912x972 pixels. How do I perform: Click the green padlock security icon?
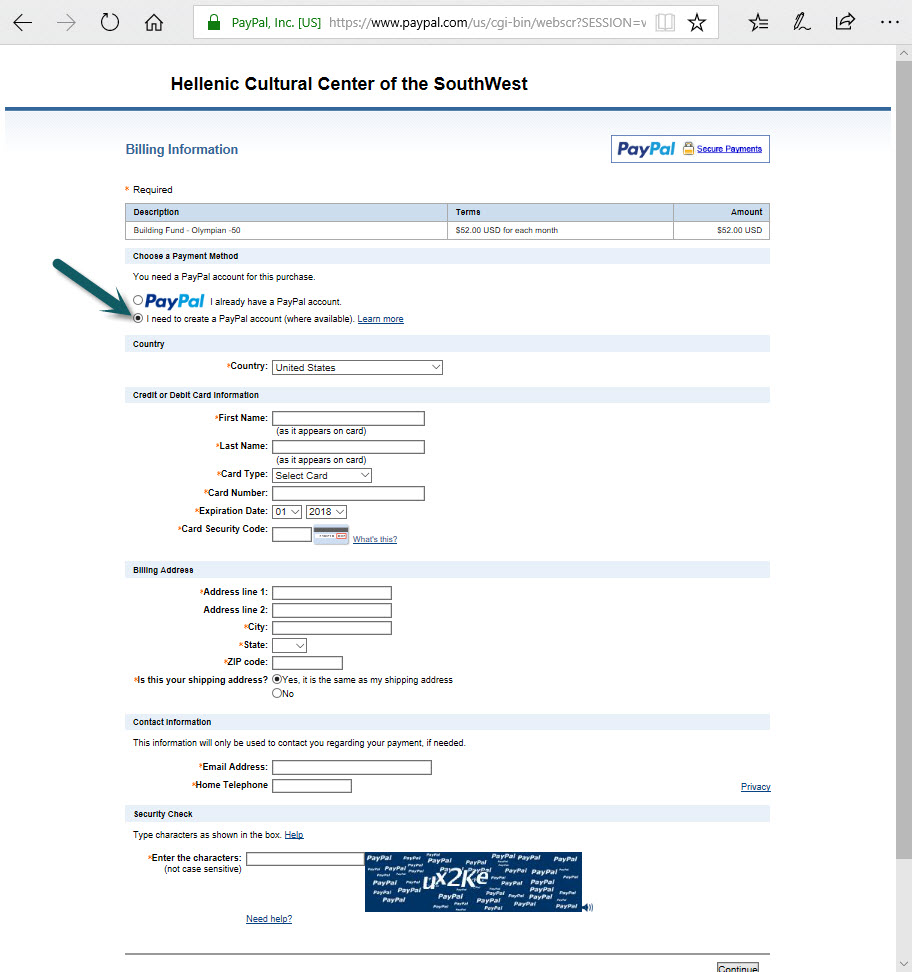point(214,23)
